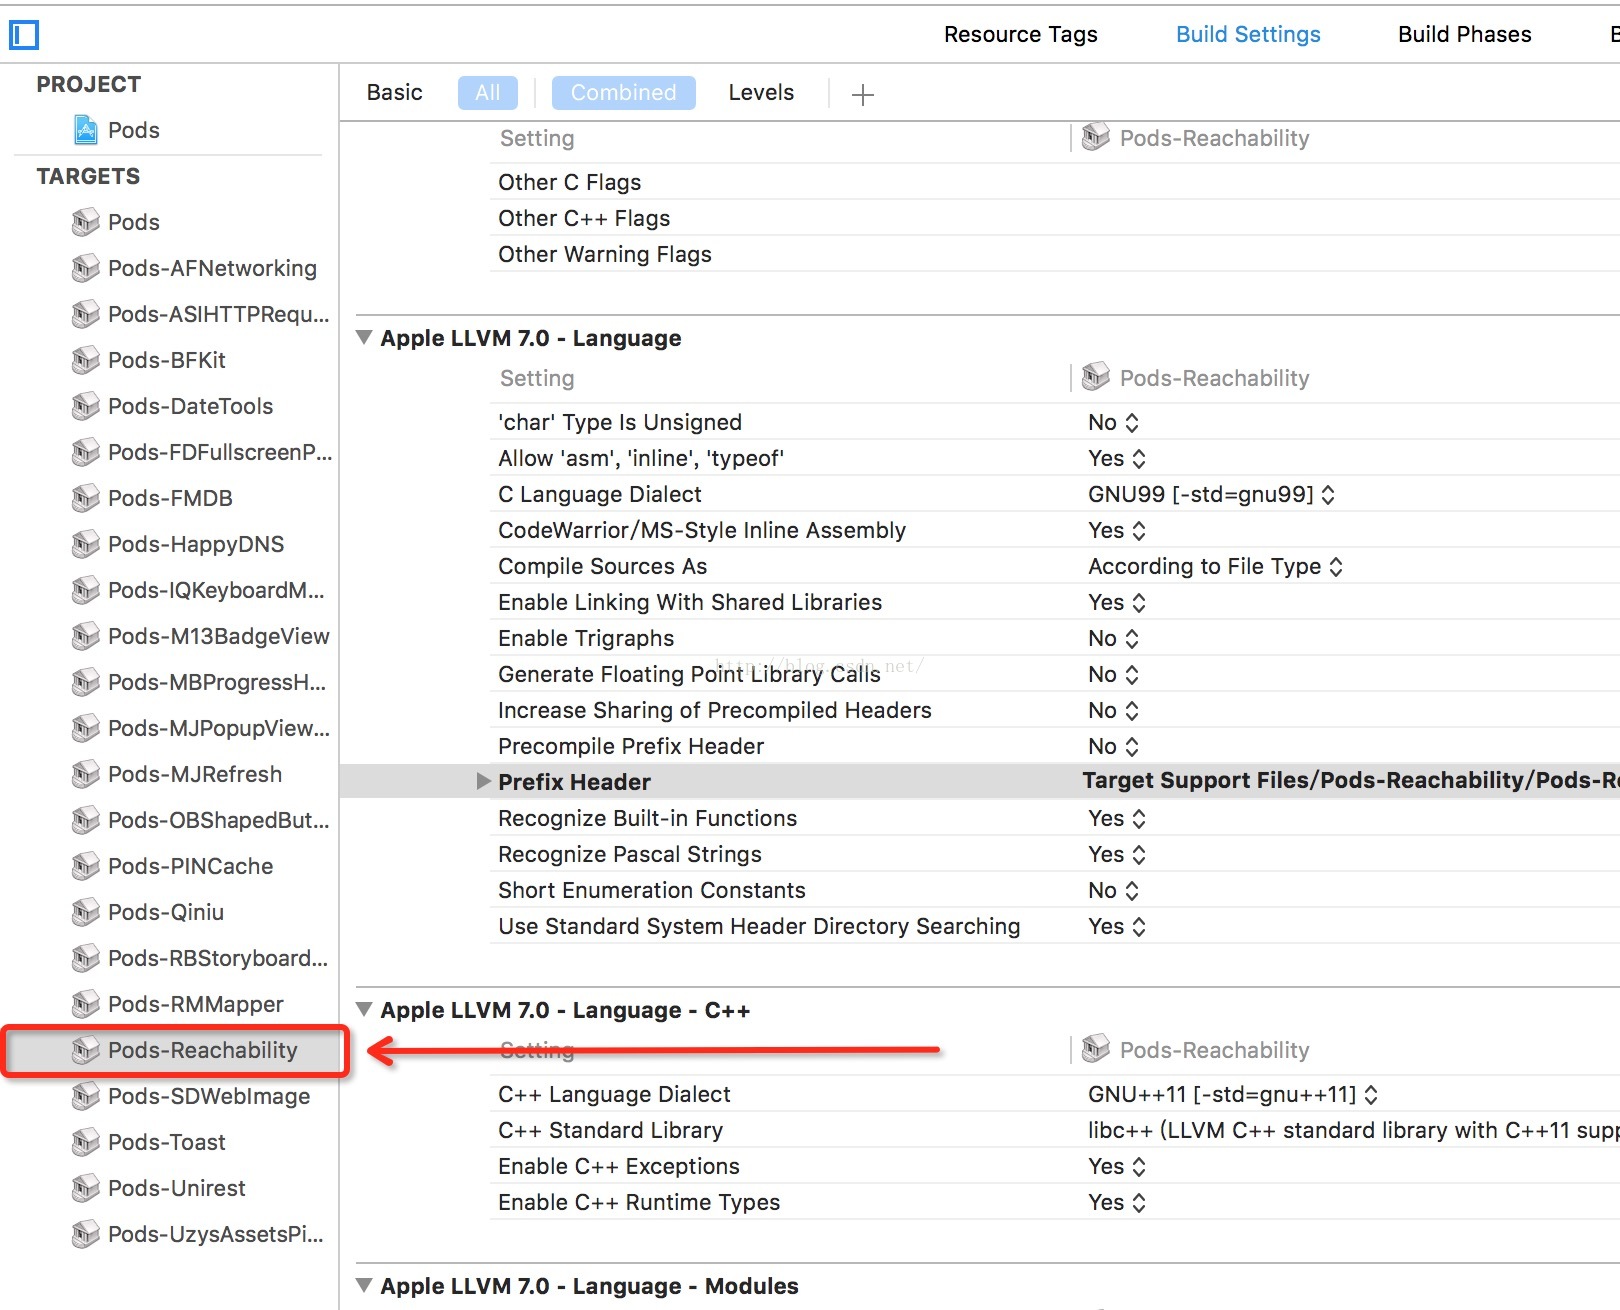Click the Pods-SDWebImage target icon

86,1096
